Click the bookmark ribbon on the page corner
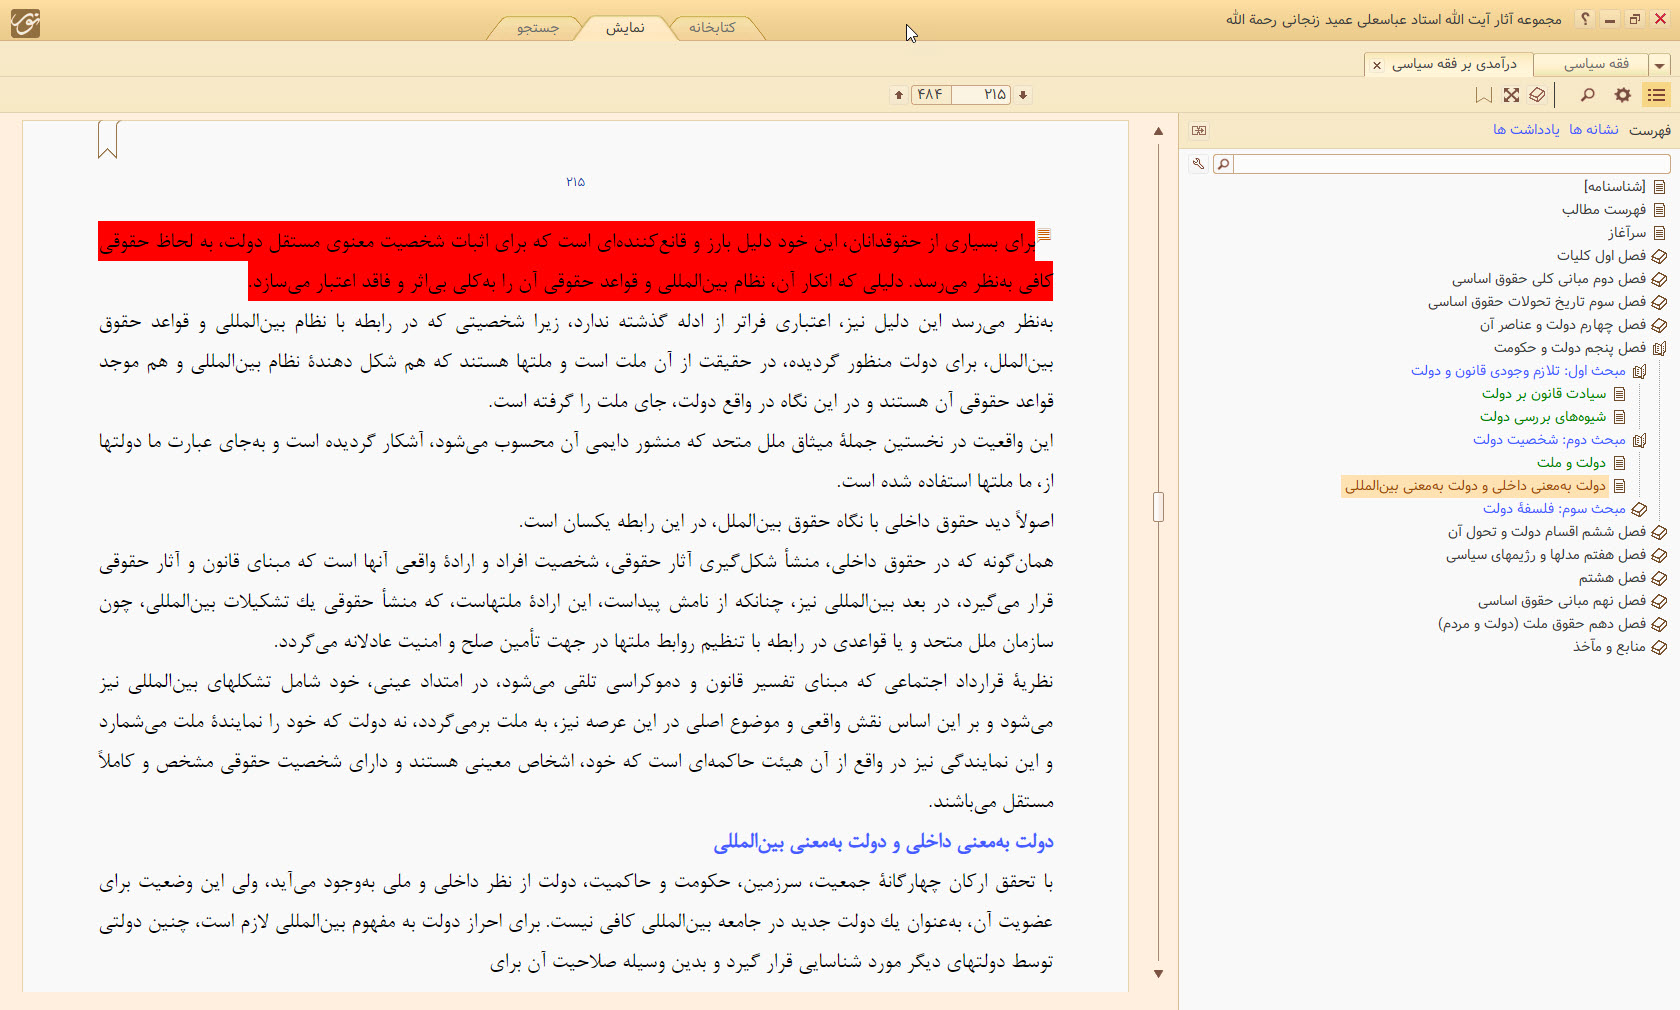1680x1010 pixels. point(108,139)
